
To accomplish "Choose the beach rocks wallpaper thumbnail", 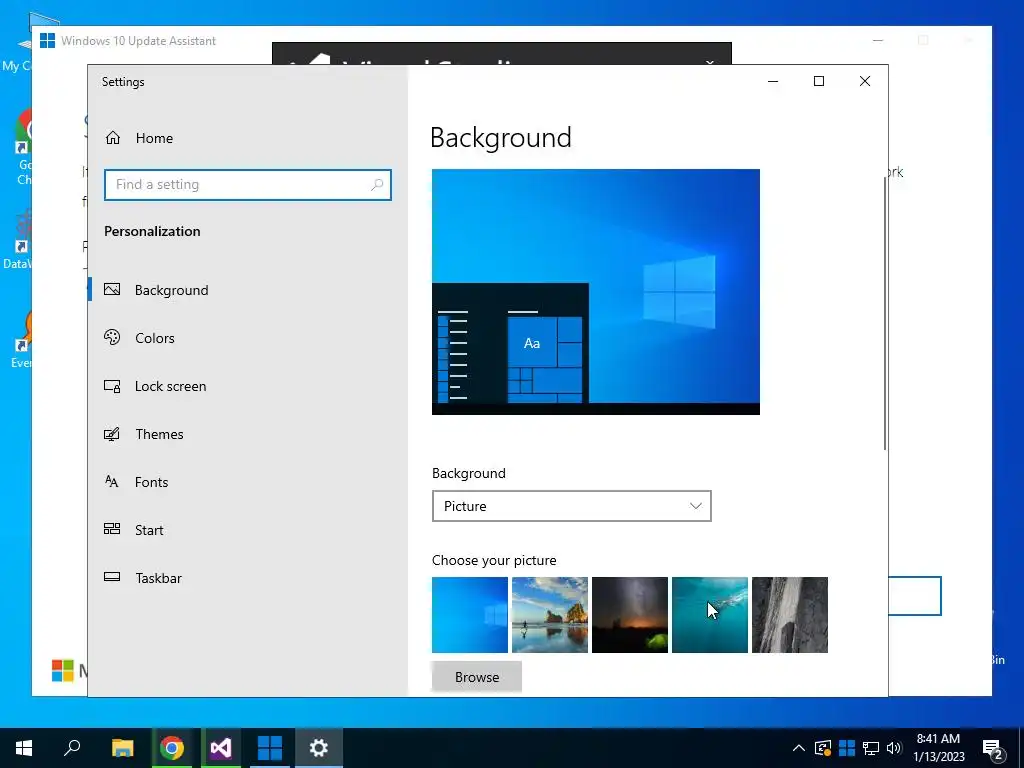I will coord(550,615).
